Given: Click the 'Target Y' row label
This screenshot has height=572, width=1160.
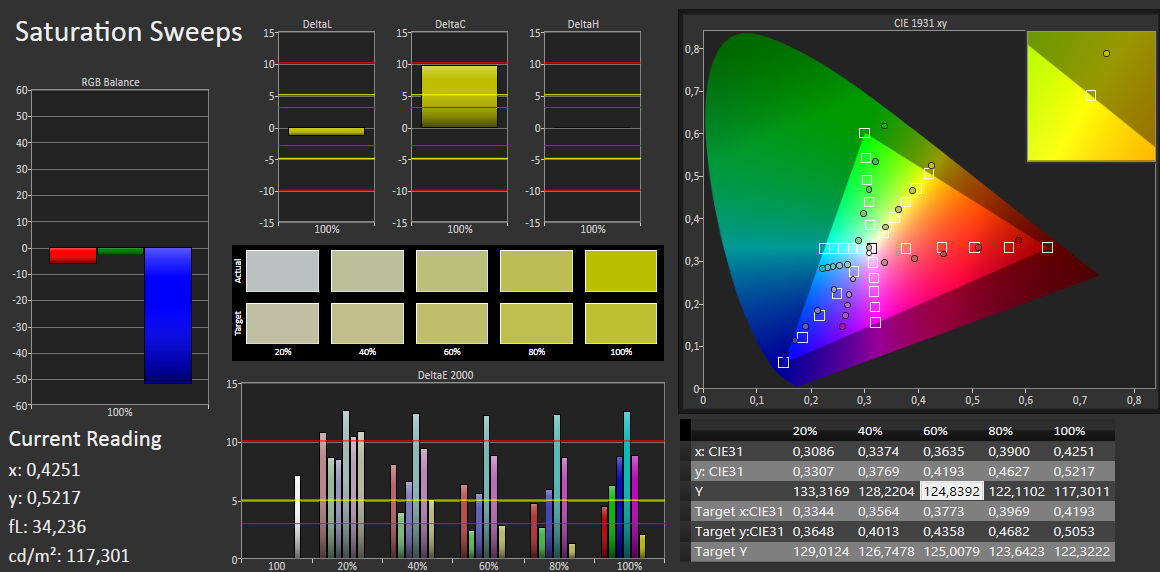Looking at the screenshot, I should [717, 552].
